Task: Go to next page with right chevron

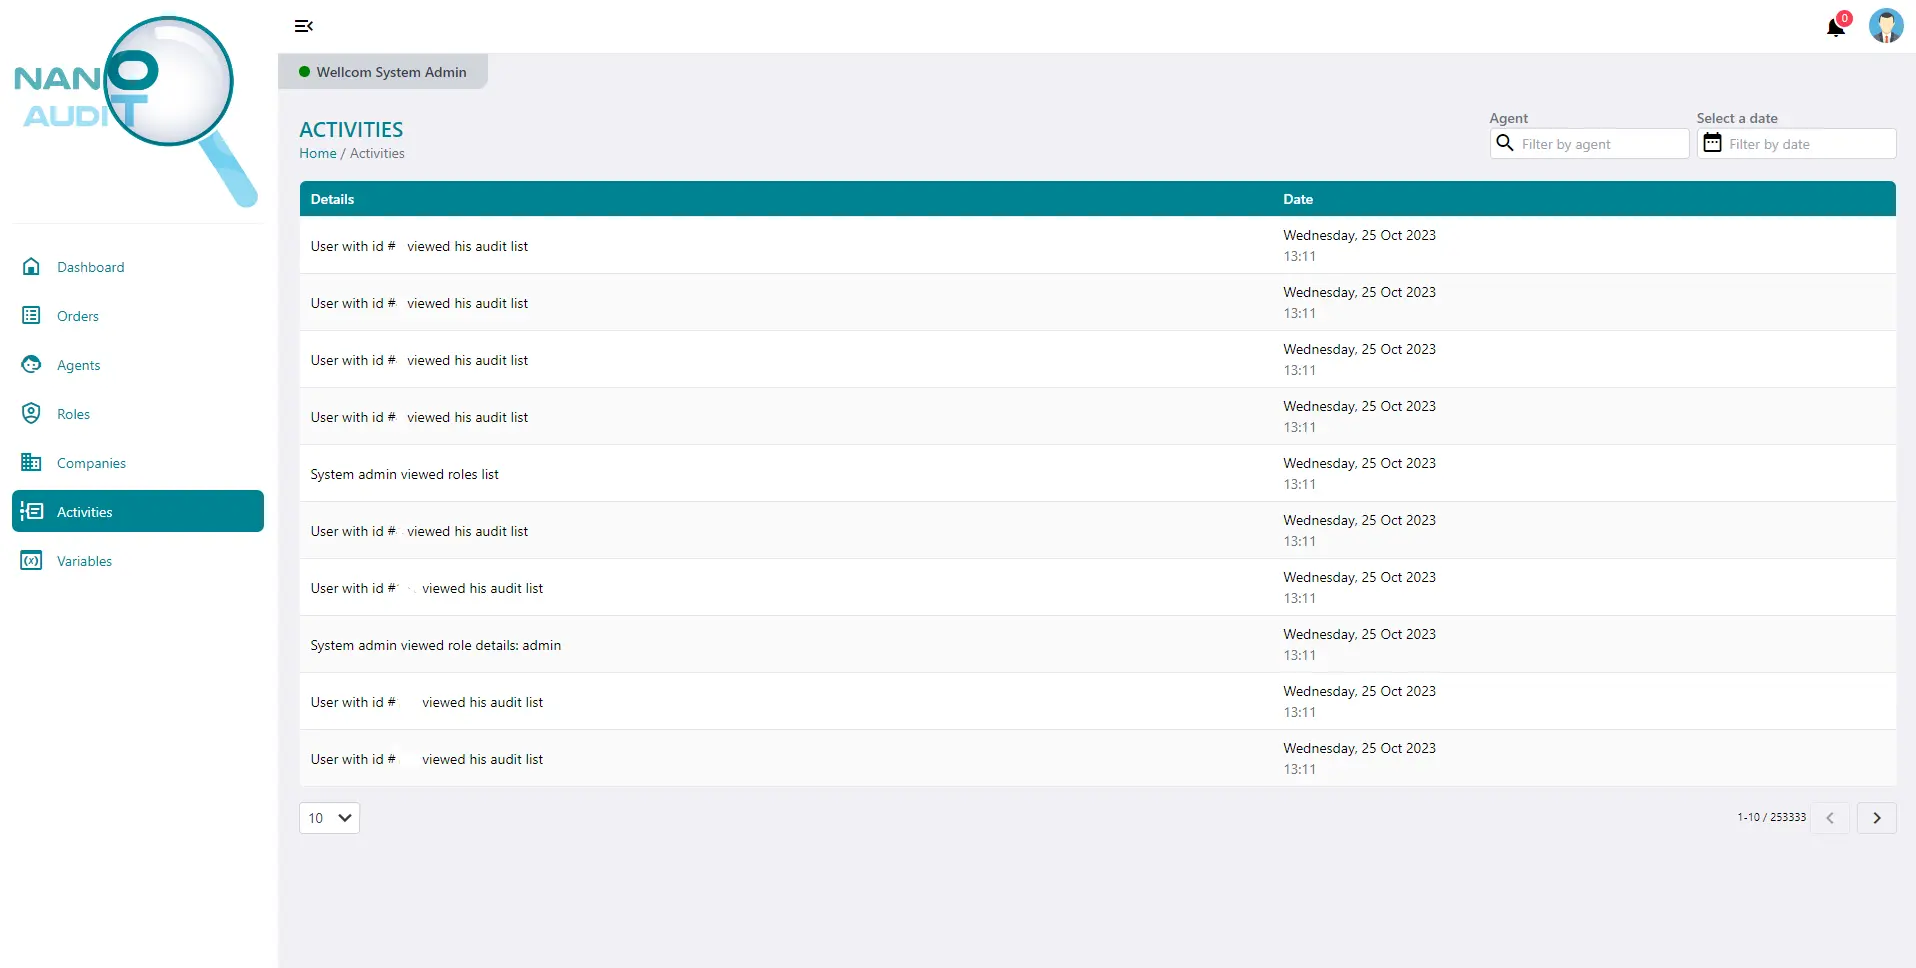Action: click(1877, 818)
